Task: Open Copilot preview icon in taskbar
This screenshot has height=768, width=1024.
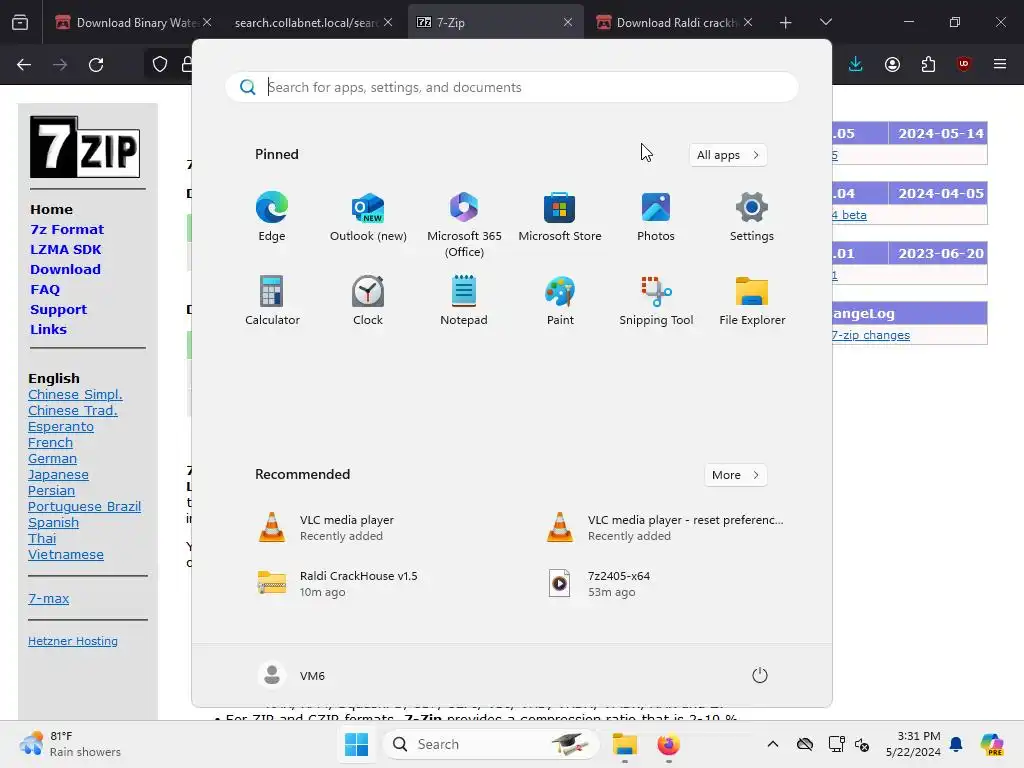Action: pyautogui.click(x=991, y=744)
